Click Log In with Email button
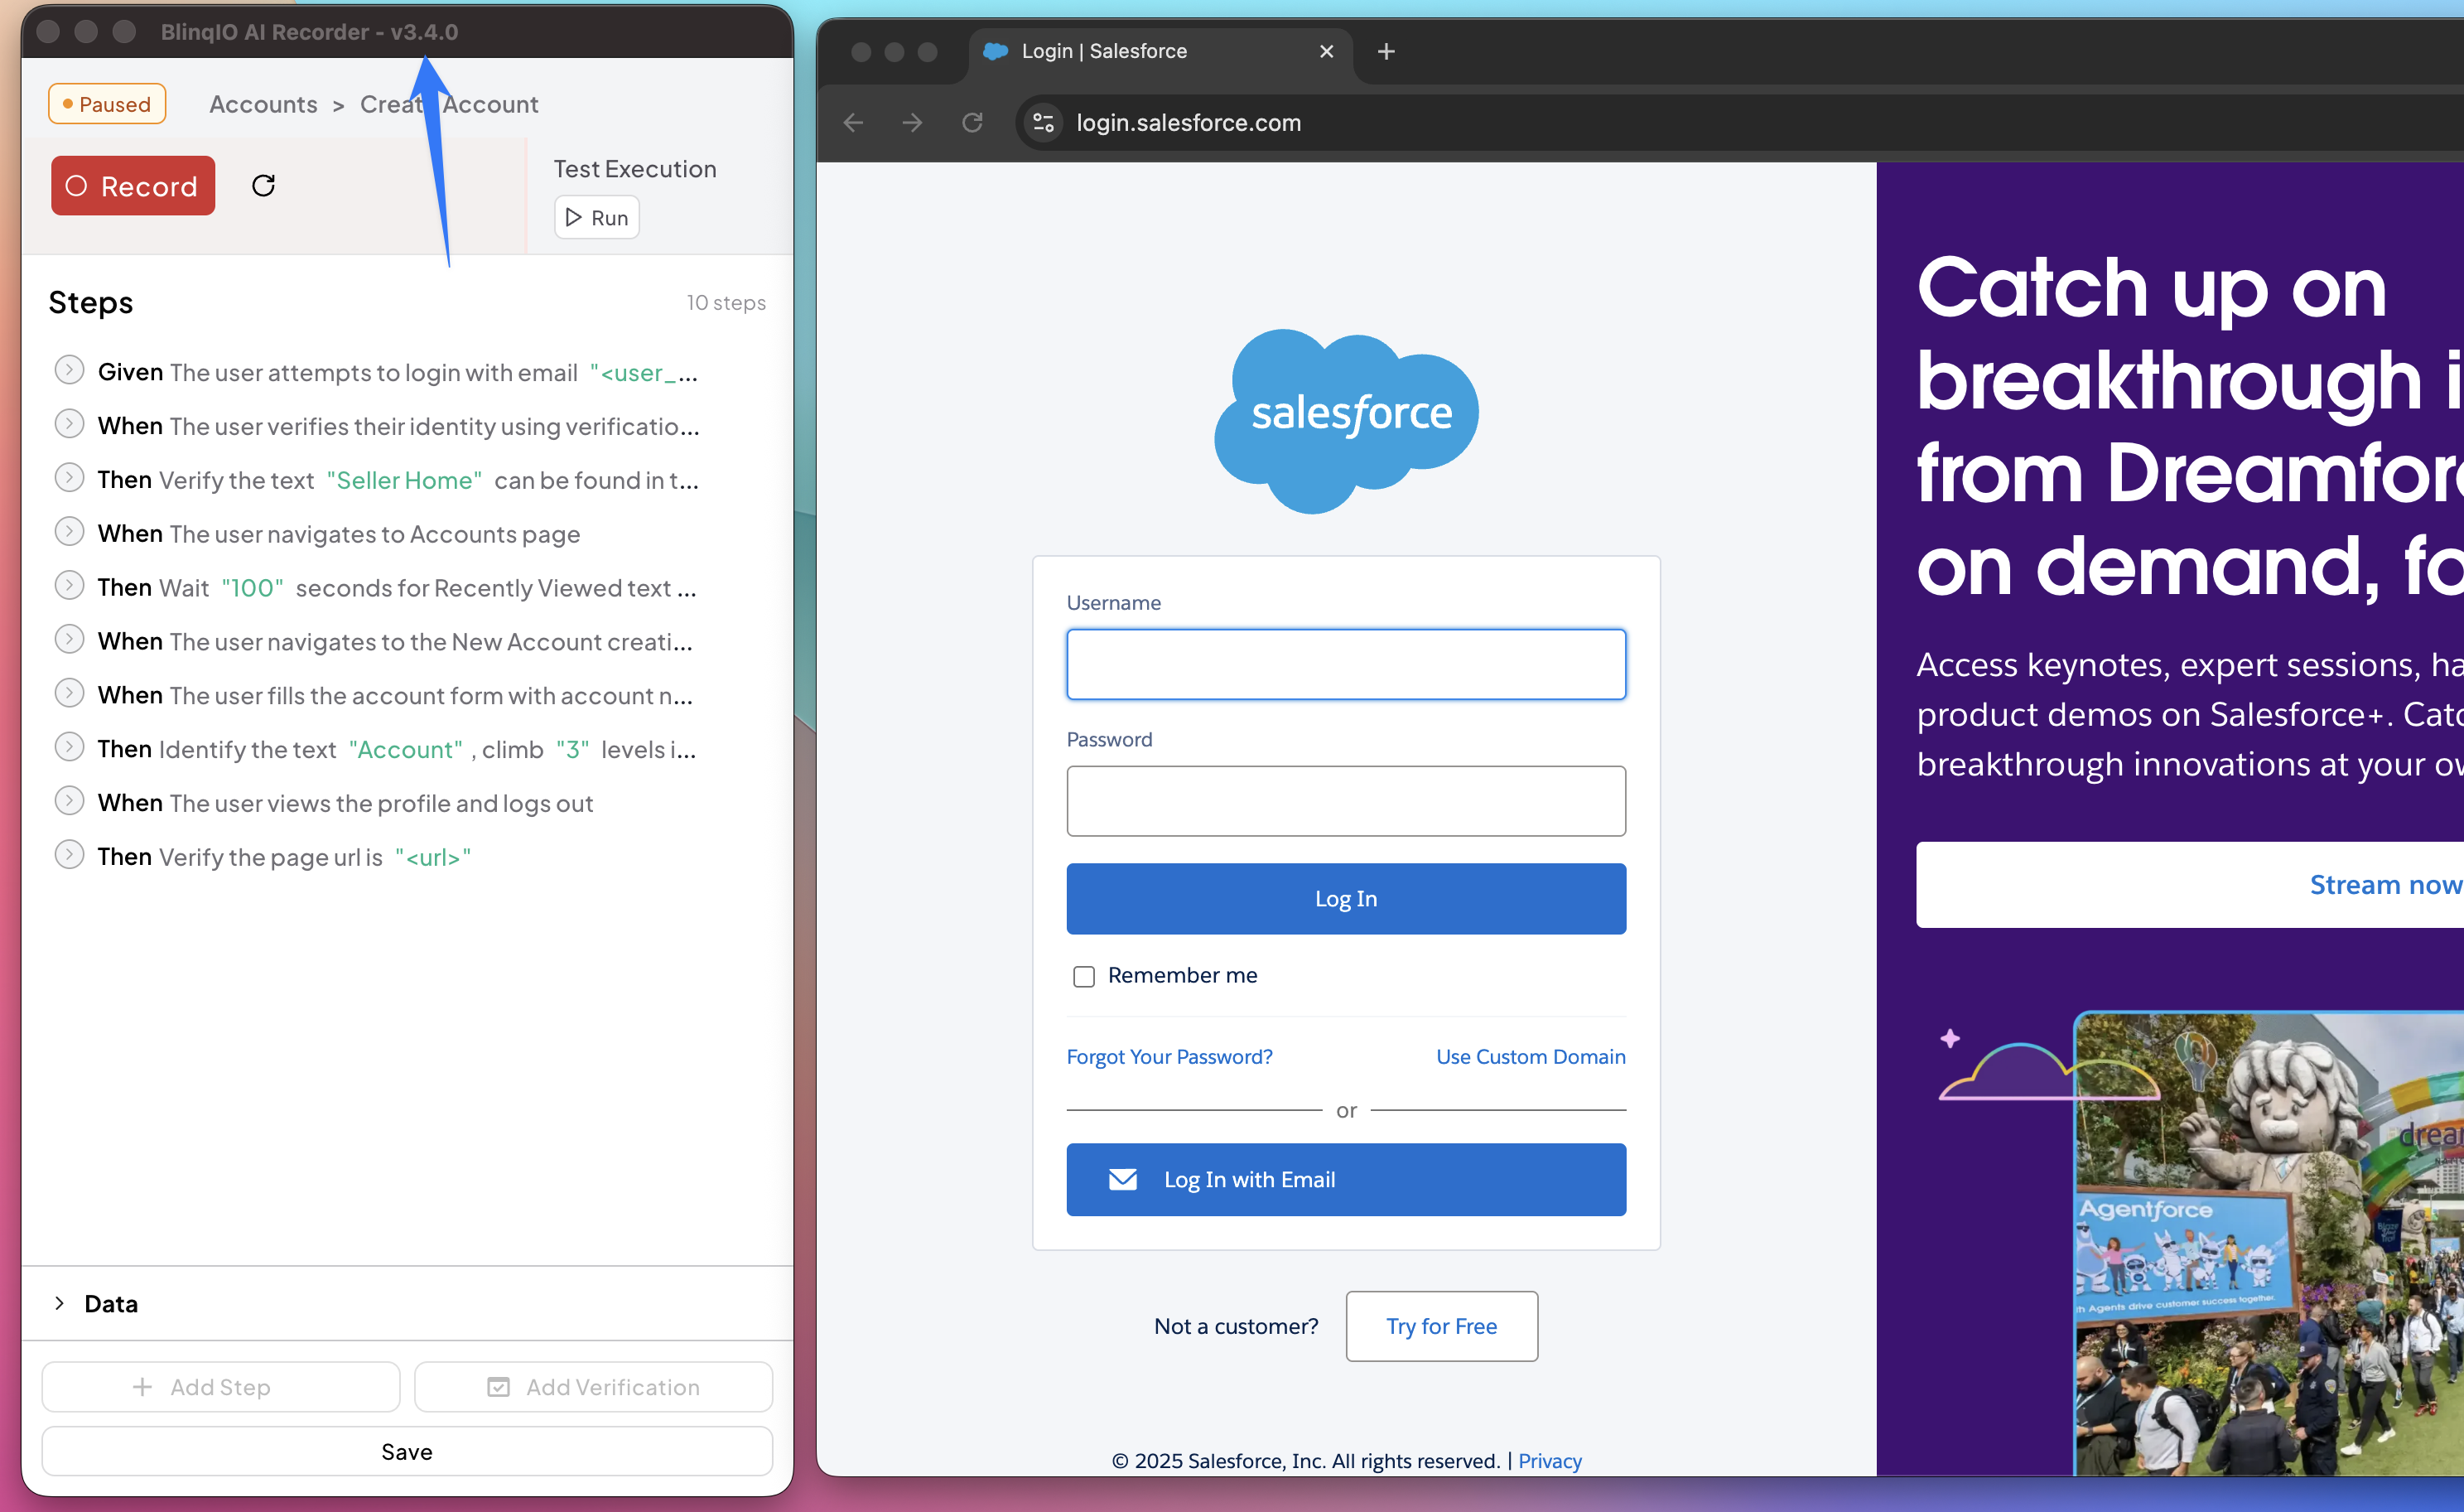This screenshot has height=1512, width=2464. (1346, 1179)
